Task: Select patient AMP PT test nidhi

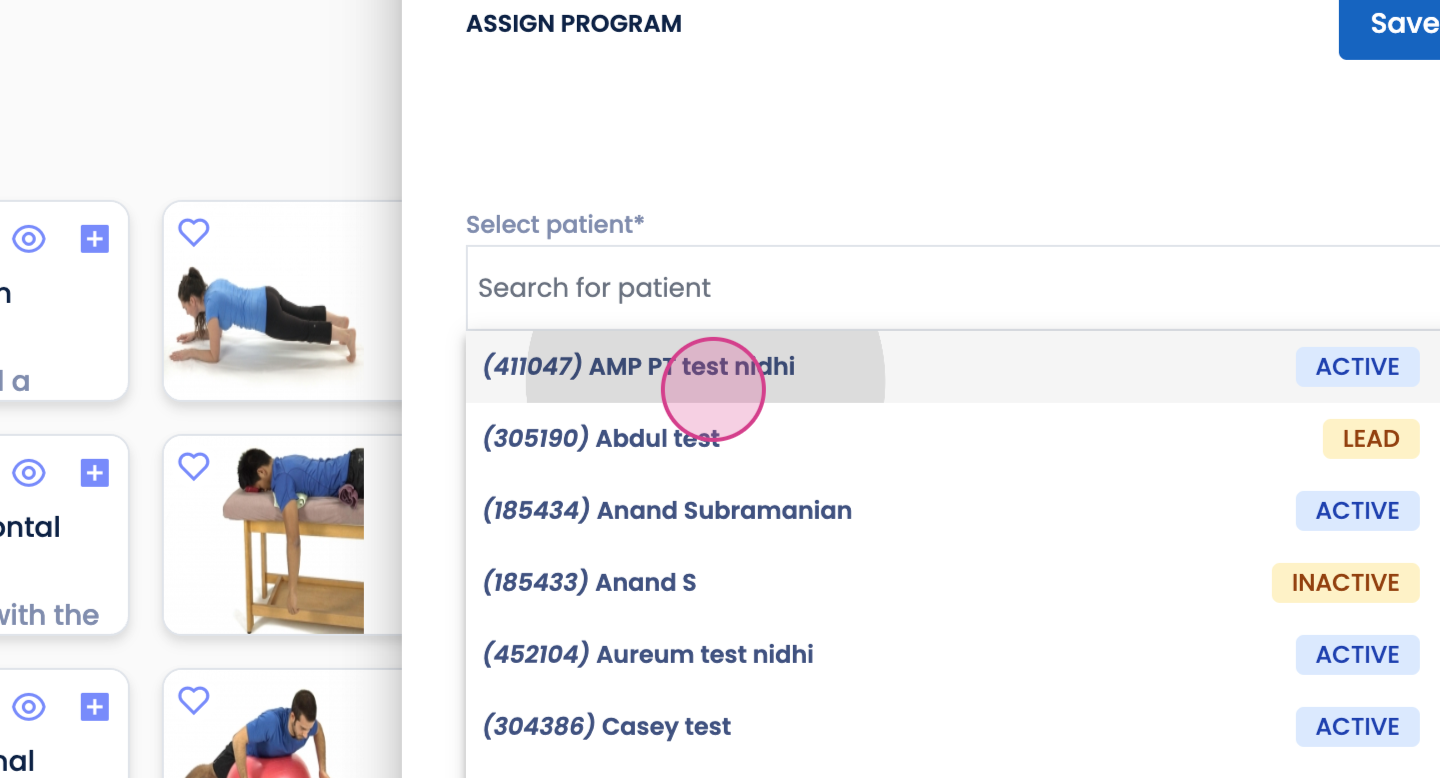Action: [x=639, y=367]
